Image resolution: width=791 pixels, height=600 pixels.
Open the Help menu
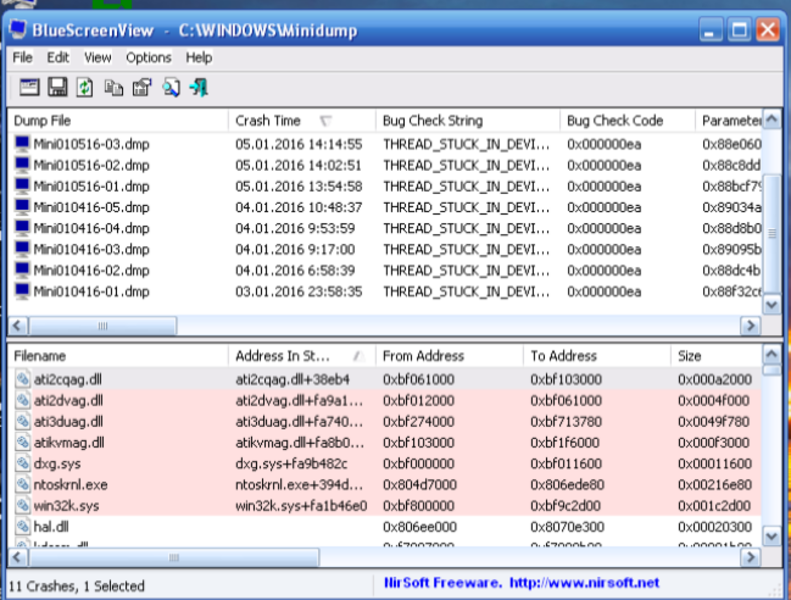coord(199,58)
